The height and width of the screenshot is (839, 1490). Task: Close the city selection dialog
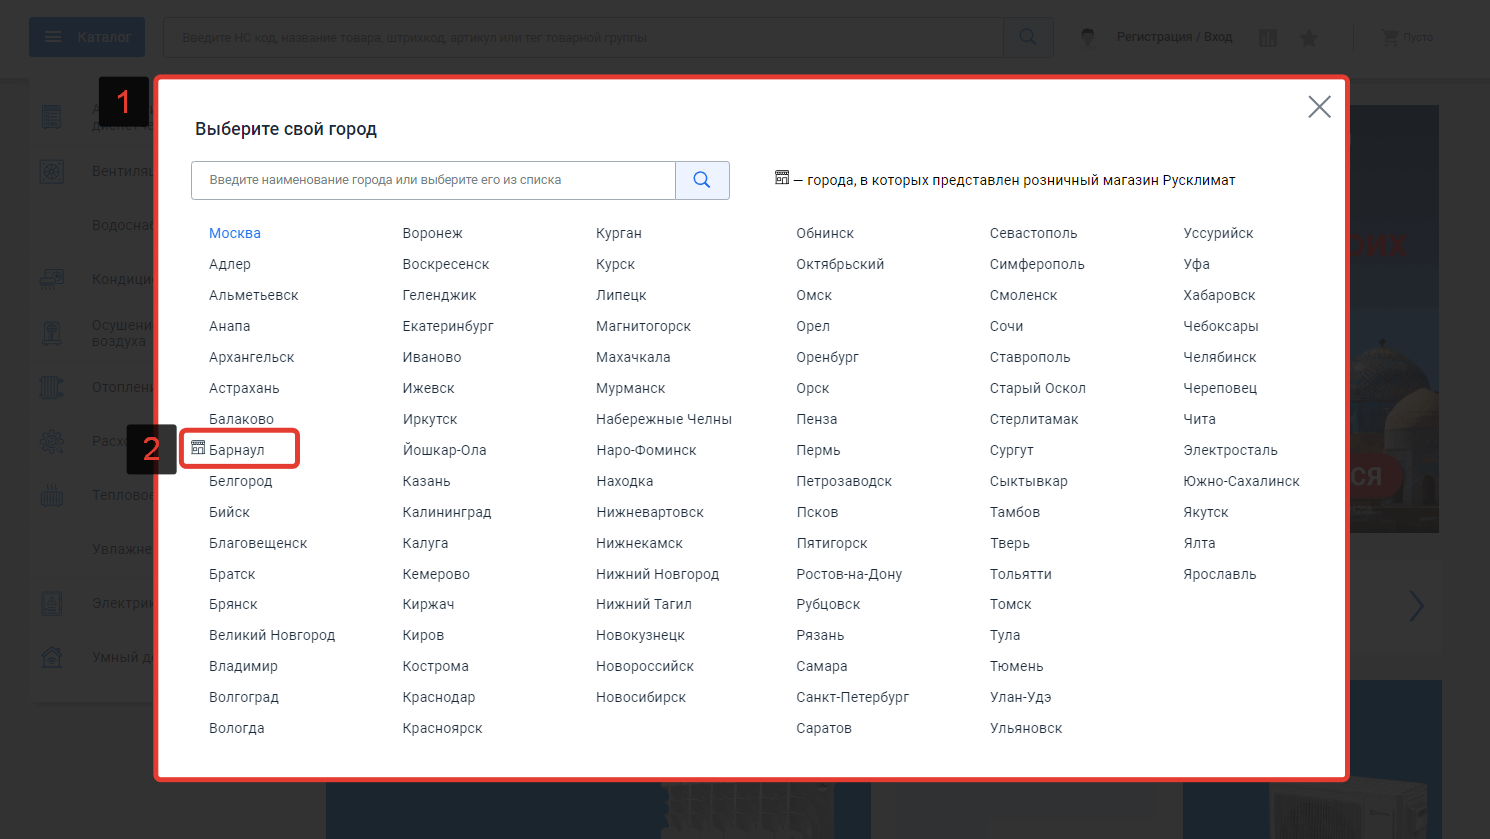tap(1319, 107)
